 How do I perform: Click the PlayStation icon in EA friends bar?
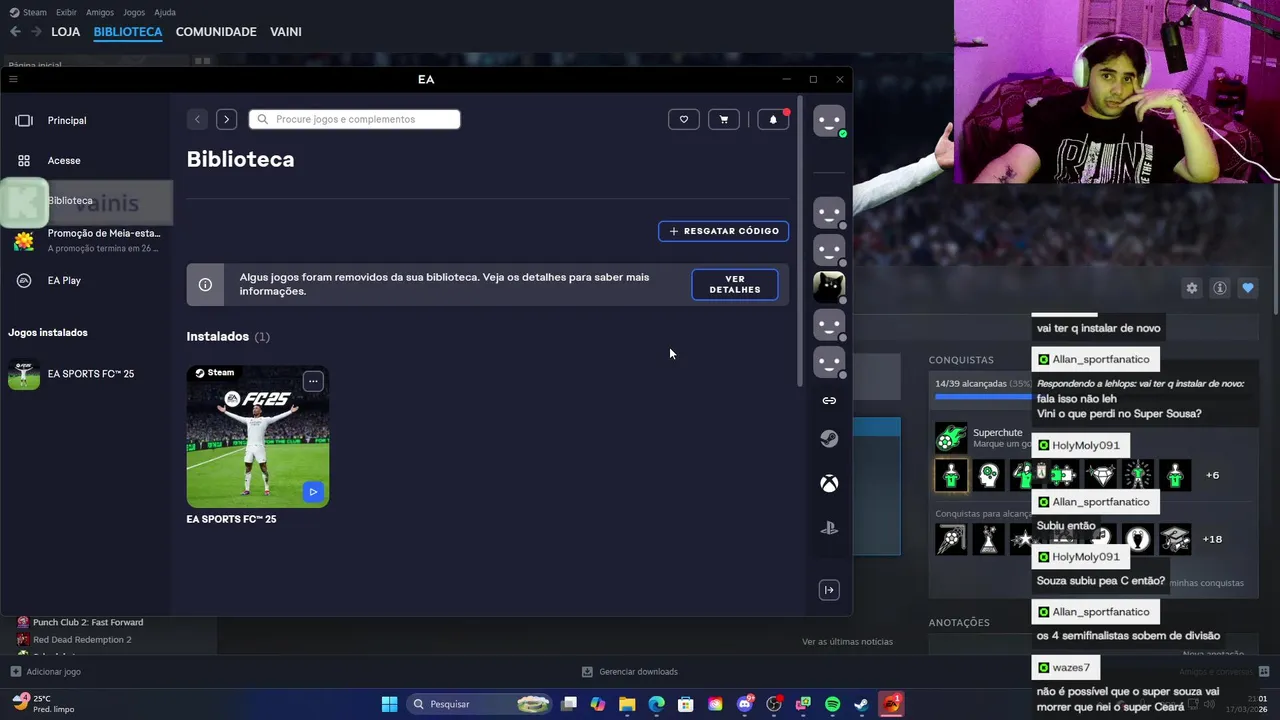pyautogui.click(x=829, y=528)
